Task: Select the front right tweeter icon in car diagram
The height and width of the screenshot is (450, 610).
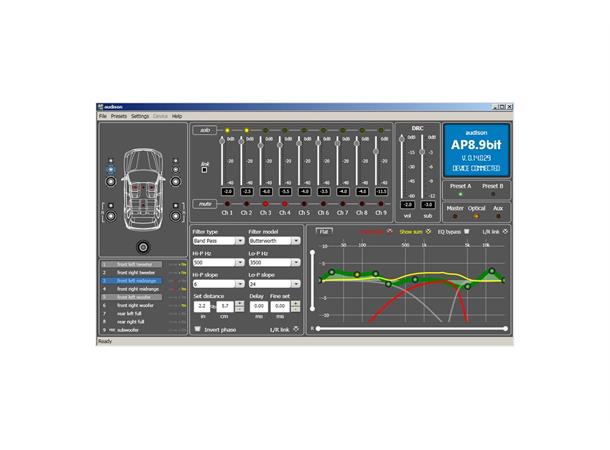Action: (176, 160)
